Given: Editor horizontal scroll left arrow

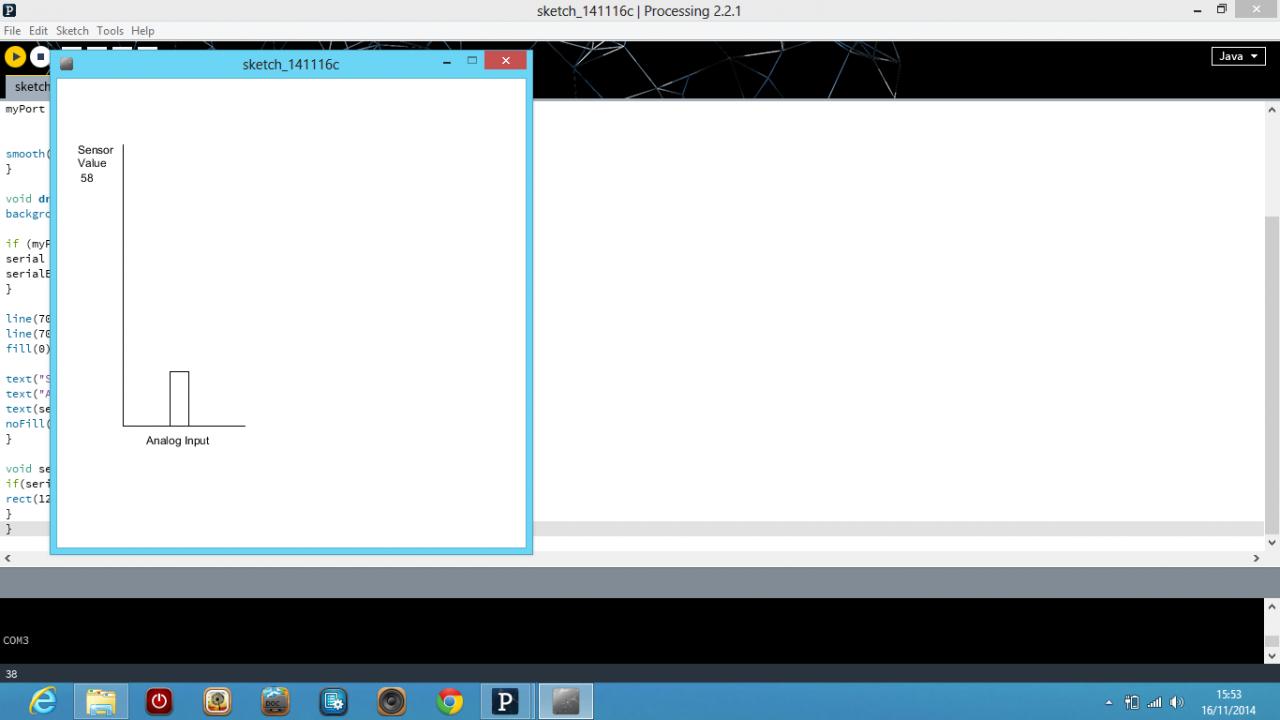Looking at the screenshot, I should [x=8, y=558].
